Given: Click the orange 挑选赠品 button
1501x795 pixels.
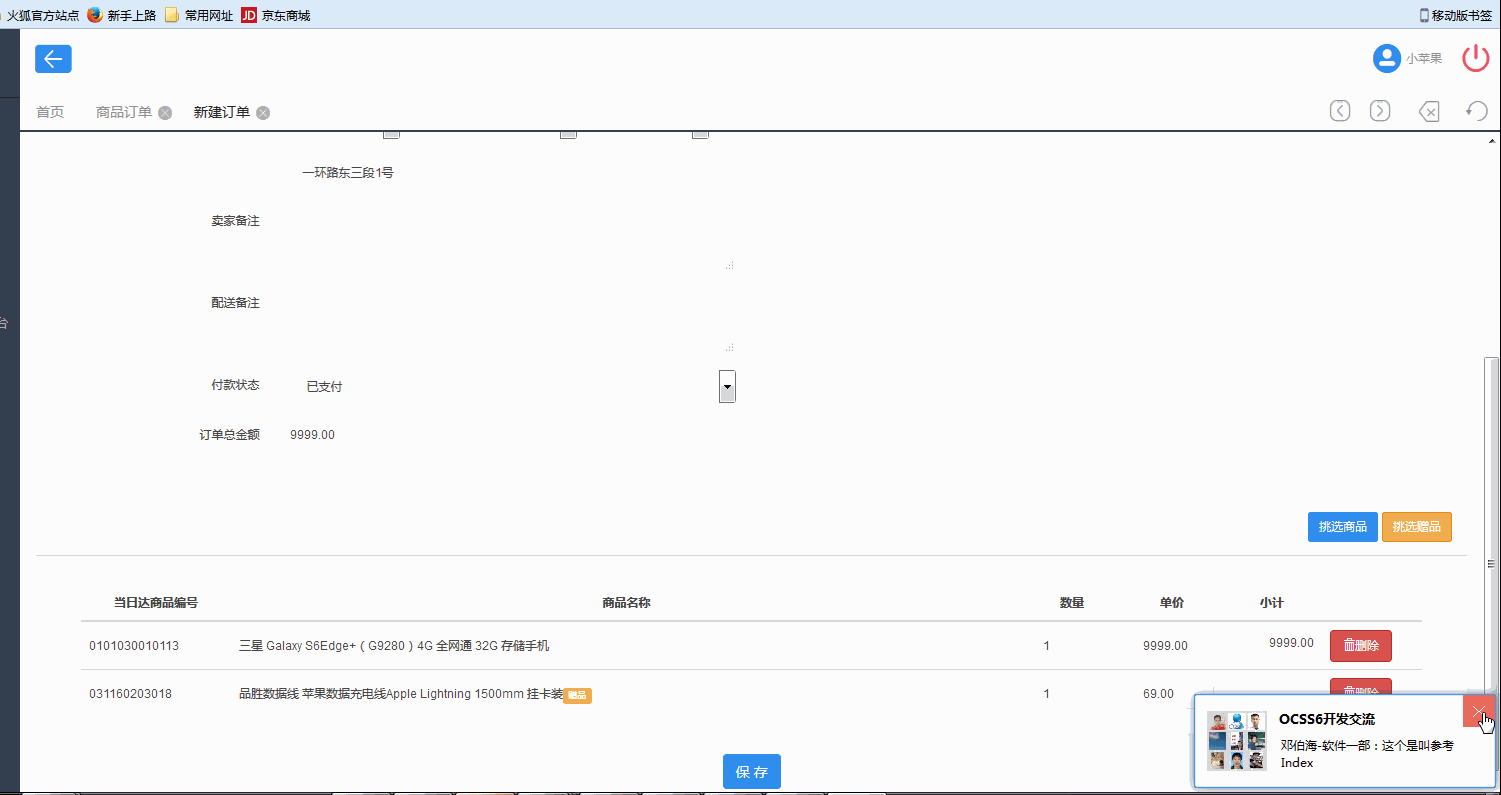Looking at the screenshot, I should 1416,527.
